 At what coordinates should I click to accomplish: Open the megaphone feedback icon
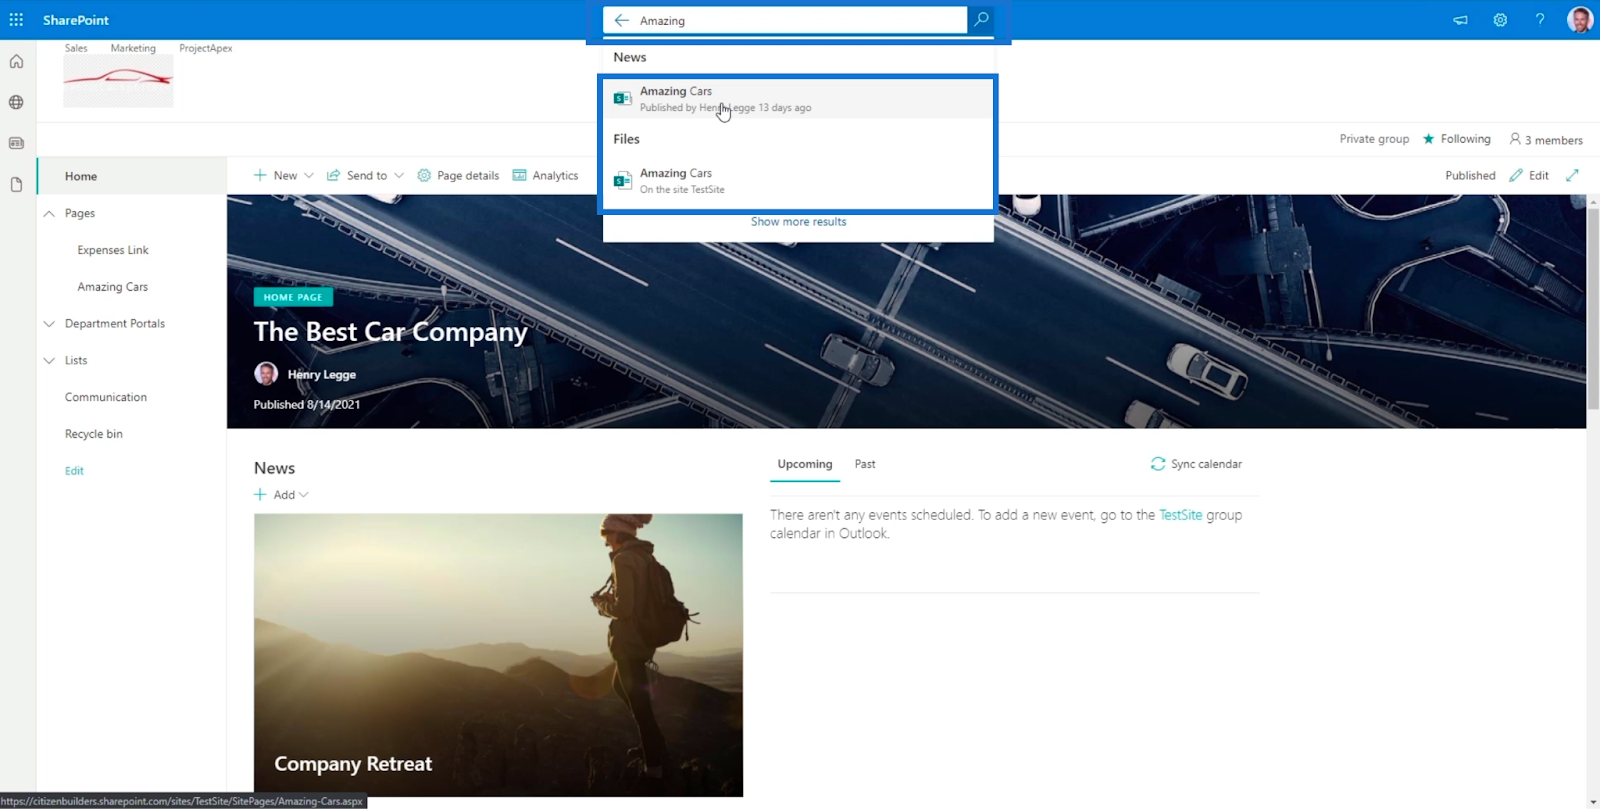pos(1461,20)
